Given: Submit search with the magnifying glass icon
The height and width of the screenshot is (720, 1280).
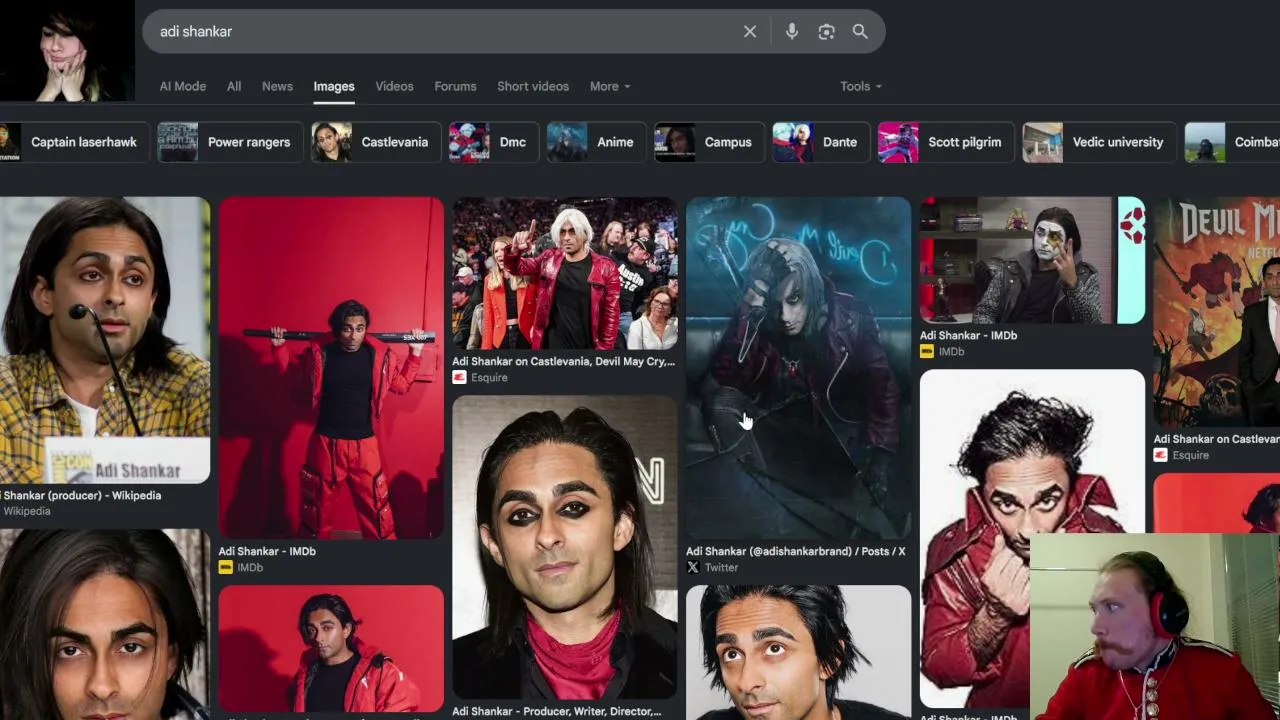Looking at the screenshot, I should pyautogui.click(x=860, y=31).
